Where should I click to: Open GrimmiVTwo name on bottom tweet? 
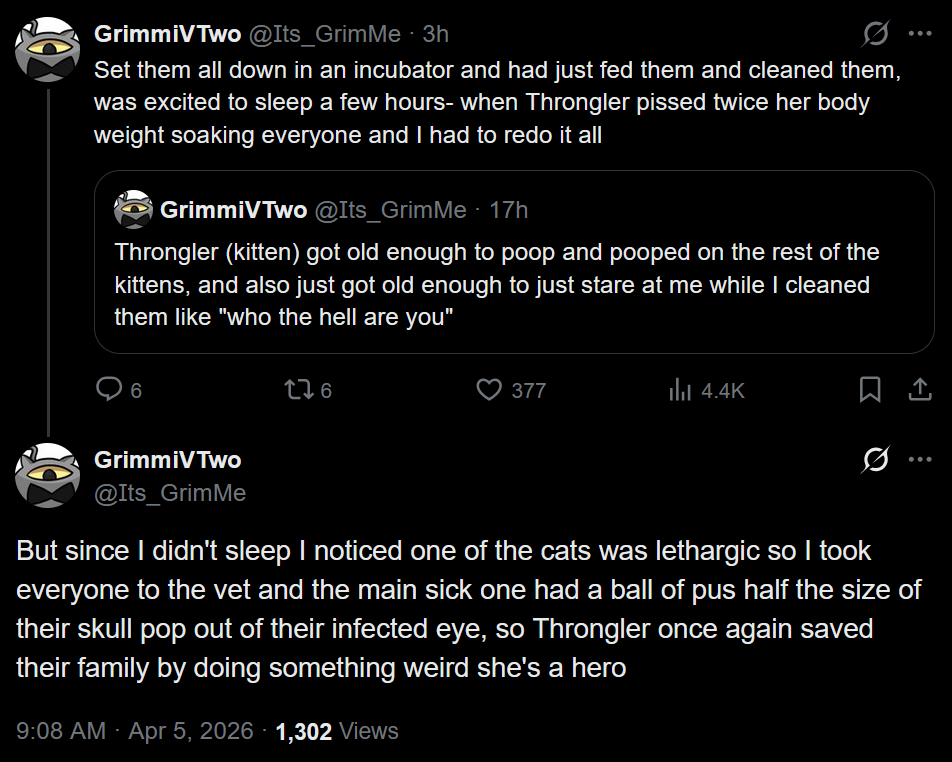[x=168, y=460]
